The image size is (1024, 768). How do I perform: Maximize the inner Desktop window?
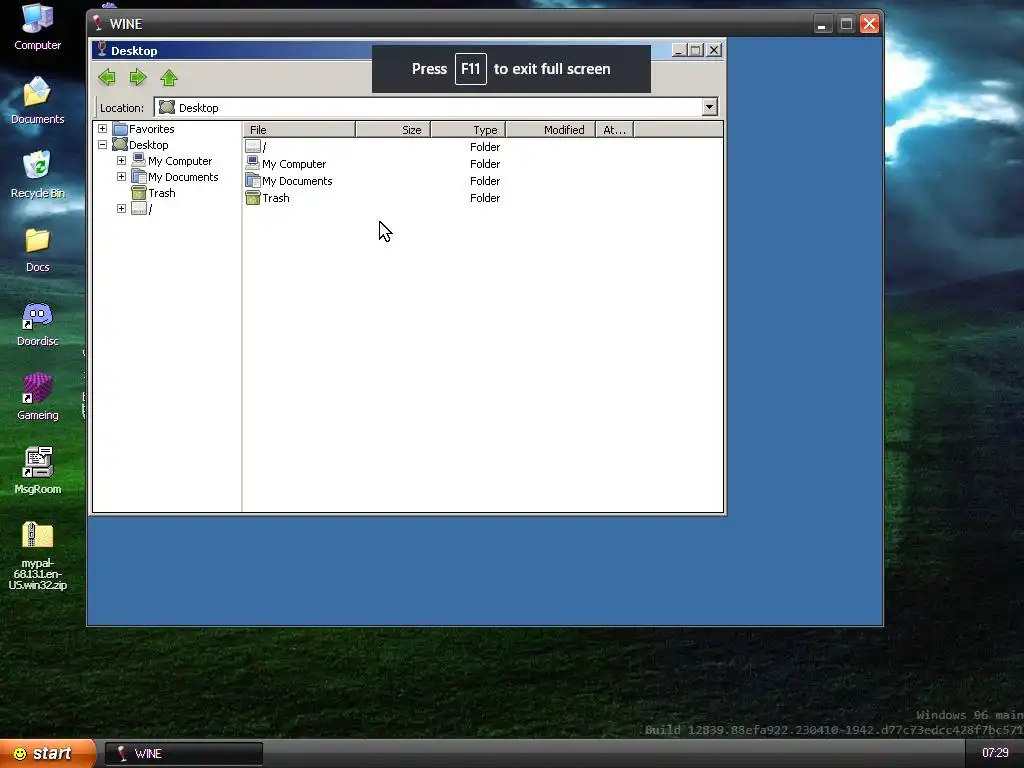pos(696,50)
